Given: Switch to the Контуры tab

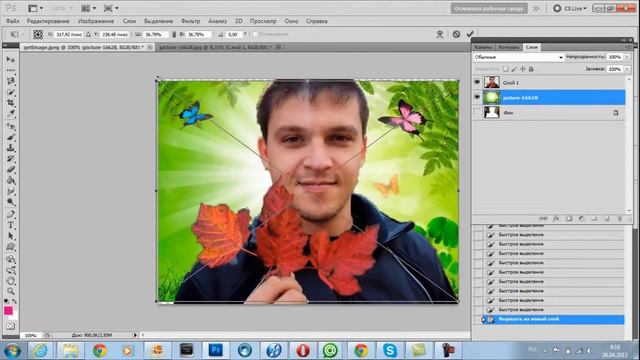Looking at the screenshot, I should [509, 47].
